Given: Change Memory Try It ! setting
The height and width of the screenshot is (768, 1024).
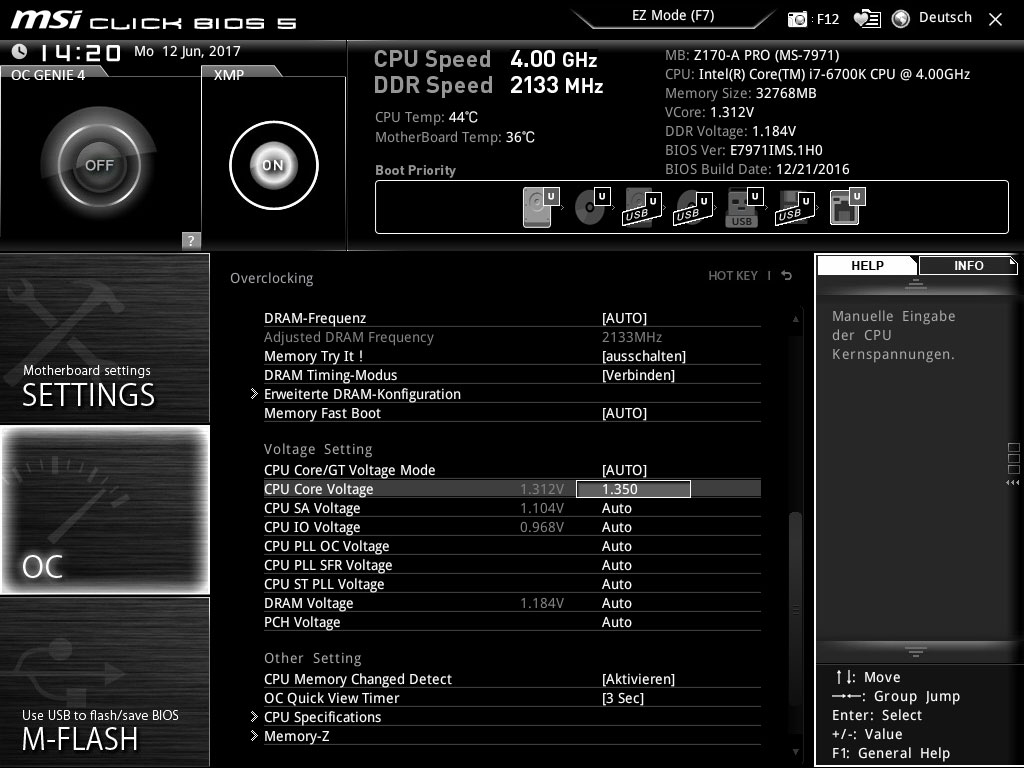Looking at the screenshot, I should tap(643, 356).
